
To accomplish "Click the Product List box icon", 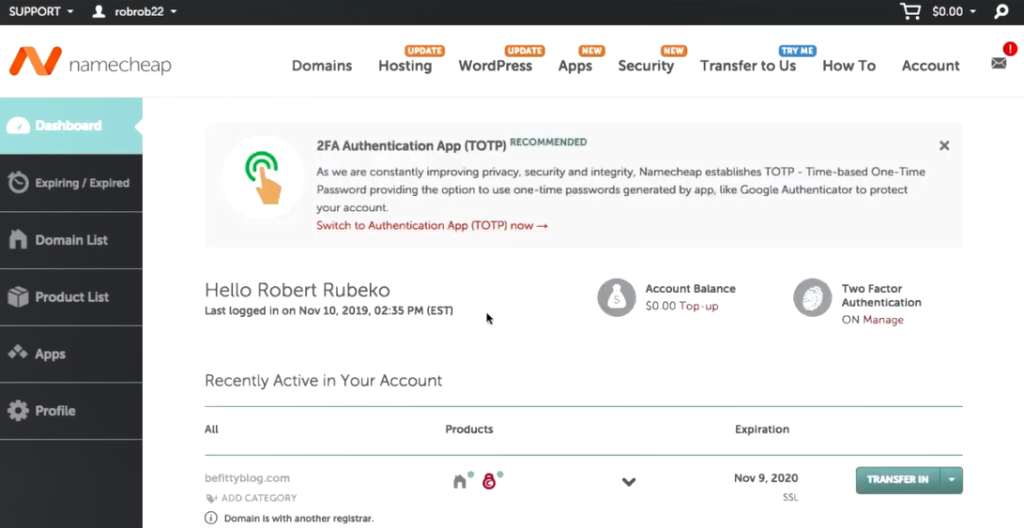I will 18,297.
